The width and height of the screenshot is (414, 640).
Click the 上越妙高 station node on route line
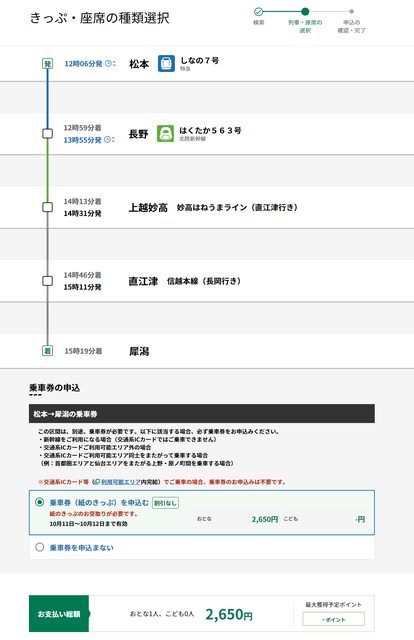click(x=47, y=207)
